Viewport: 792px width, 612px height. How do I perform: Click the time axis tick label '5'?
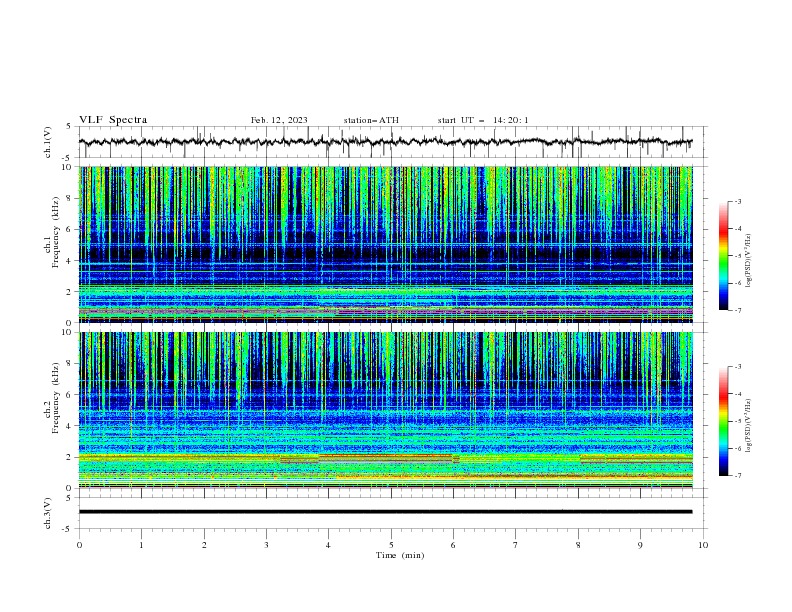(391, 545)
